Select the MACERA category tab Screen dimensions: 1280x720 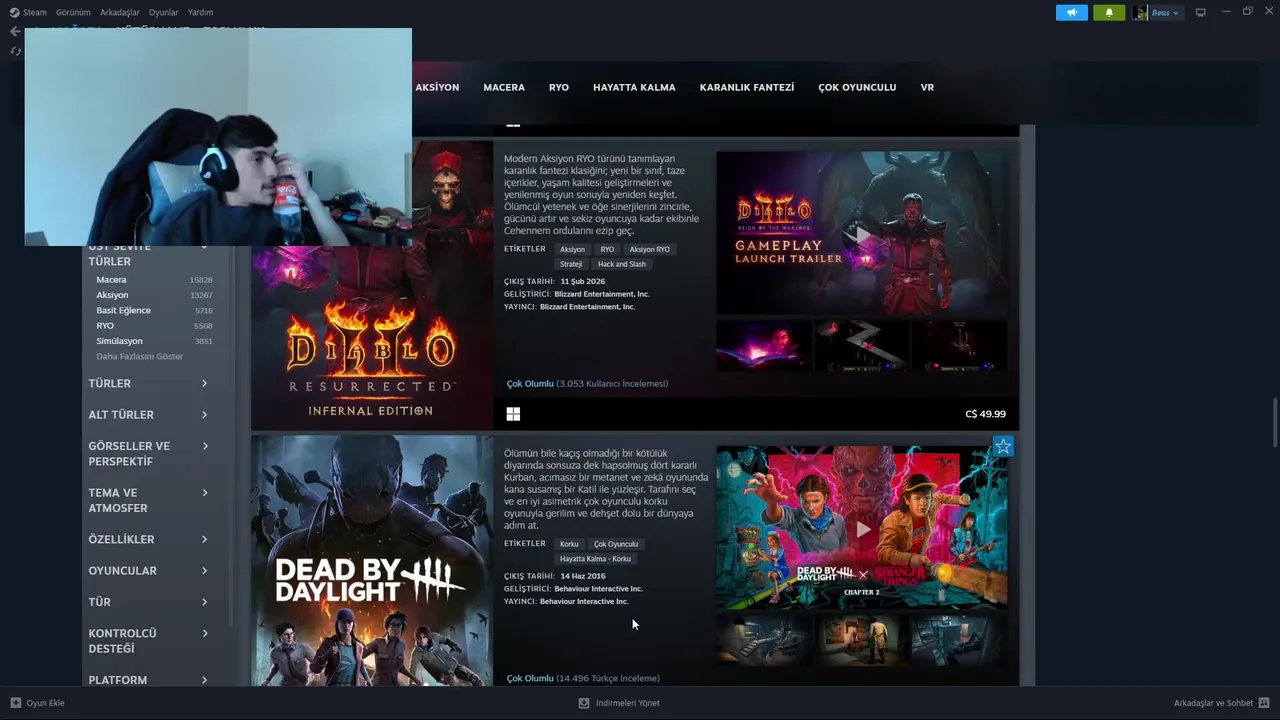pyautogui.click(x=504, y=87)
